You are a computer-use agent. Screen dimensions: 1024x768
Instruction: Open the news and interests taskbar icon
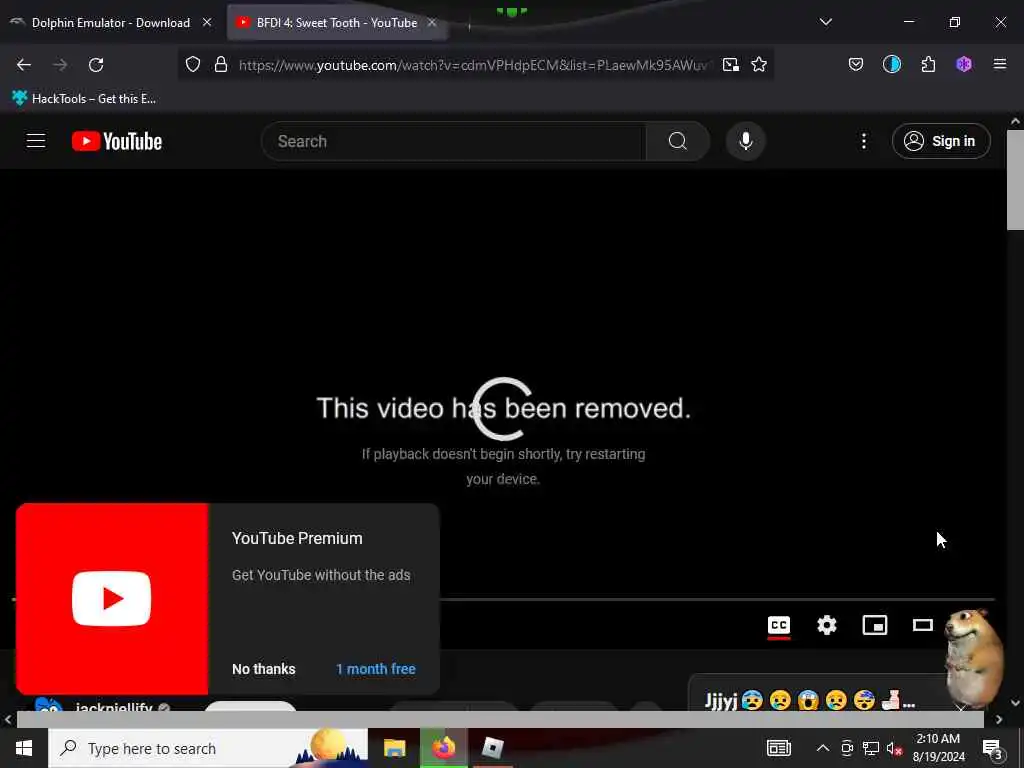pyautogui.click(x=778, y=748)
